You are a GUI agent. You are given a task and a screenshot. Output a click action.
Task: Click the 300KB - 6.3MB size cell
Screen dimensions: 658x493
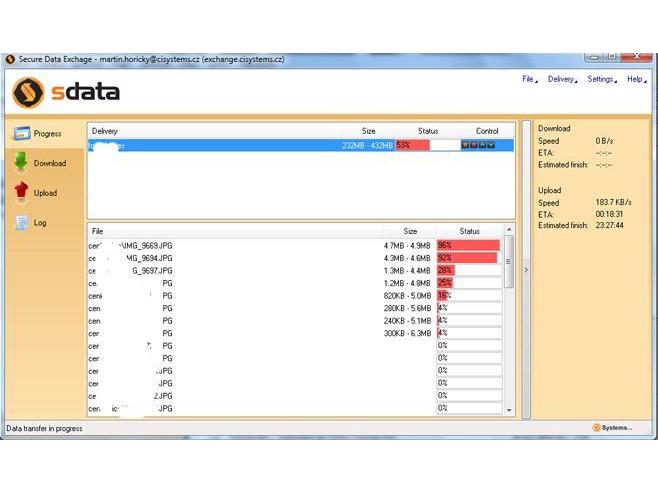click(x=407, y=334)
